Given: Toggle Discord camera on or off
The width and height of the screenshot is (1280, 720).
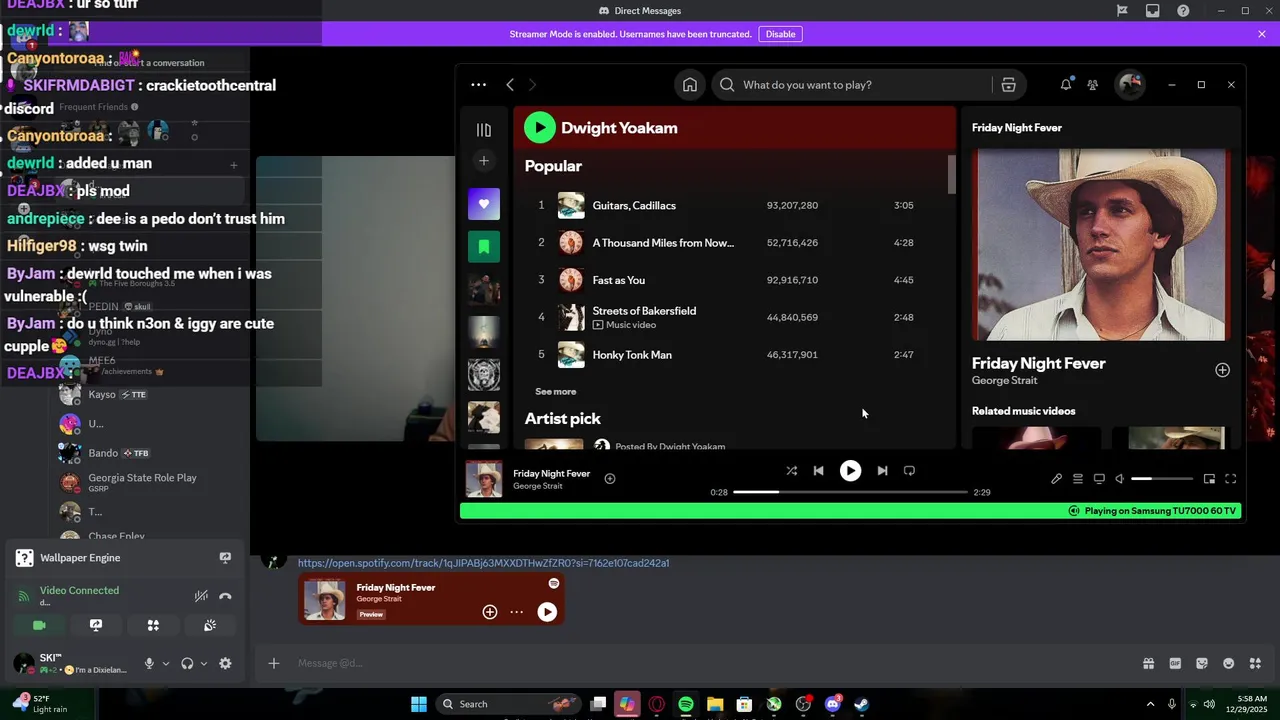Looking at the screenshot, I should 39,625.
